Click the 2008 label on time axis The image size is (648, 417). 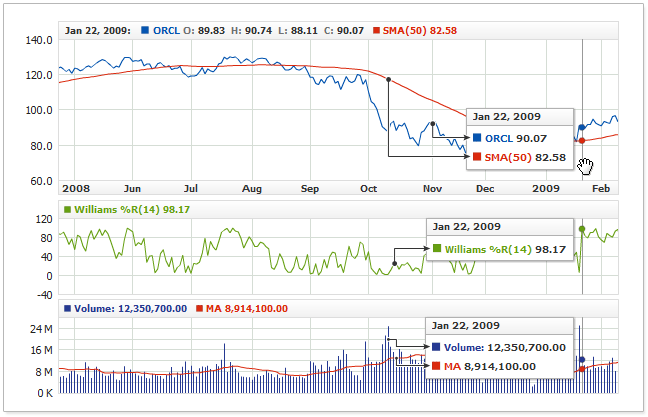click(76, 188)
